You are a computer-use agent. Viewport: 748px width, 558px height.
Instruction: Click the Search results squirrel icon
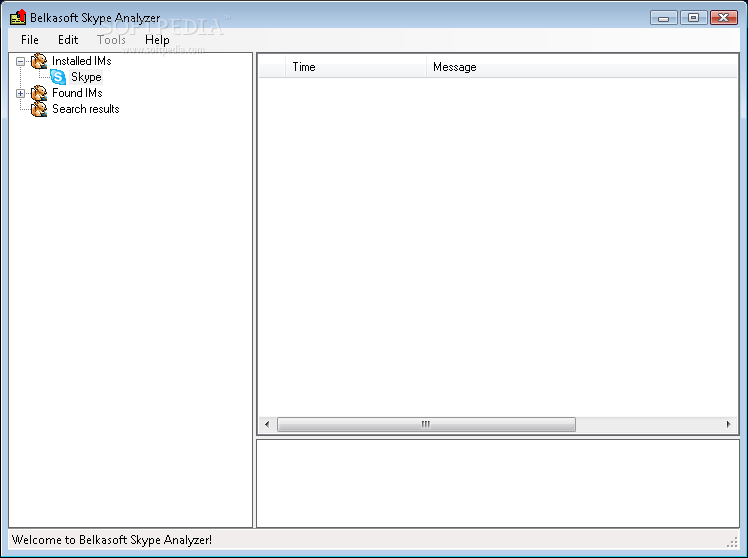[x=39, y=109]
